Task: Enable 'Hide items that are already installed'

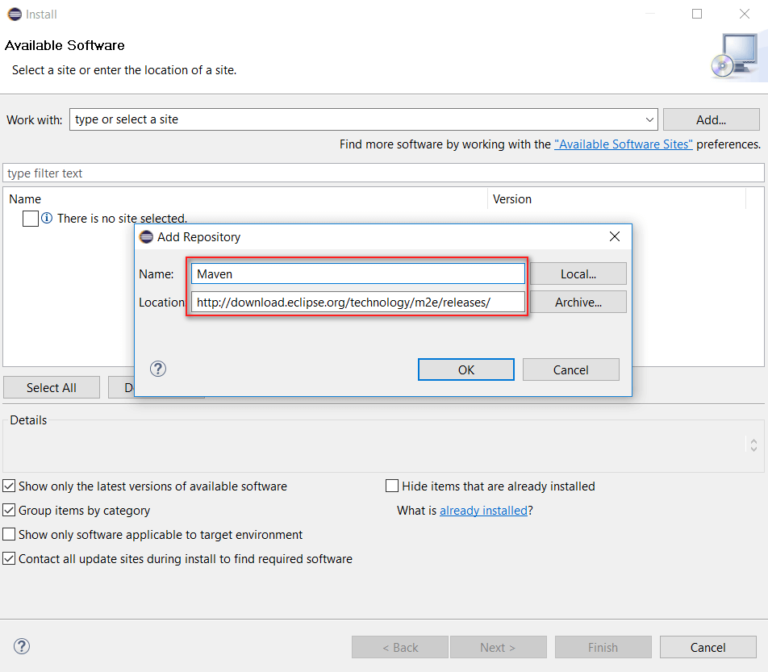Action: pos(393,486)
